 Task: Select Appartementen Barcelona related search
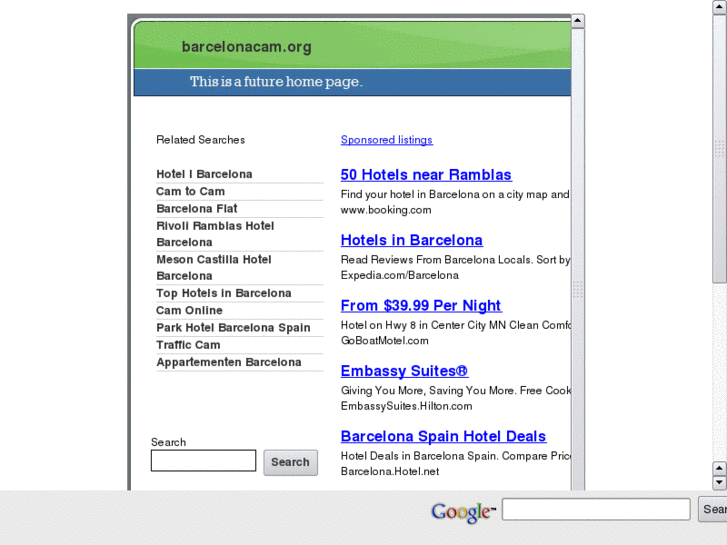coord(229,362)
